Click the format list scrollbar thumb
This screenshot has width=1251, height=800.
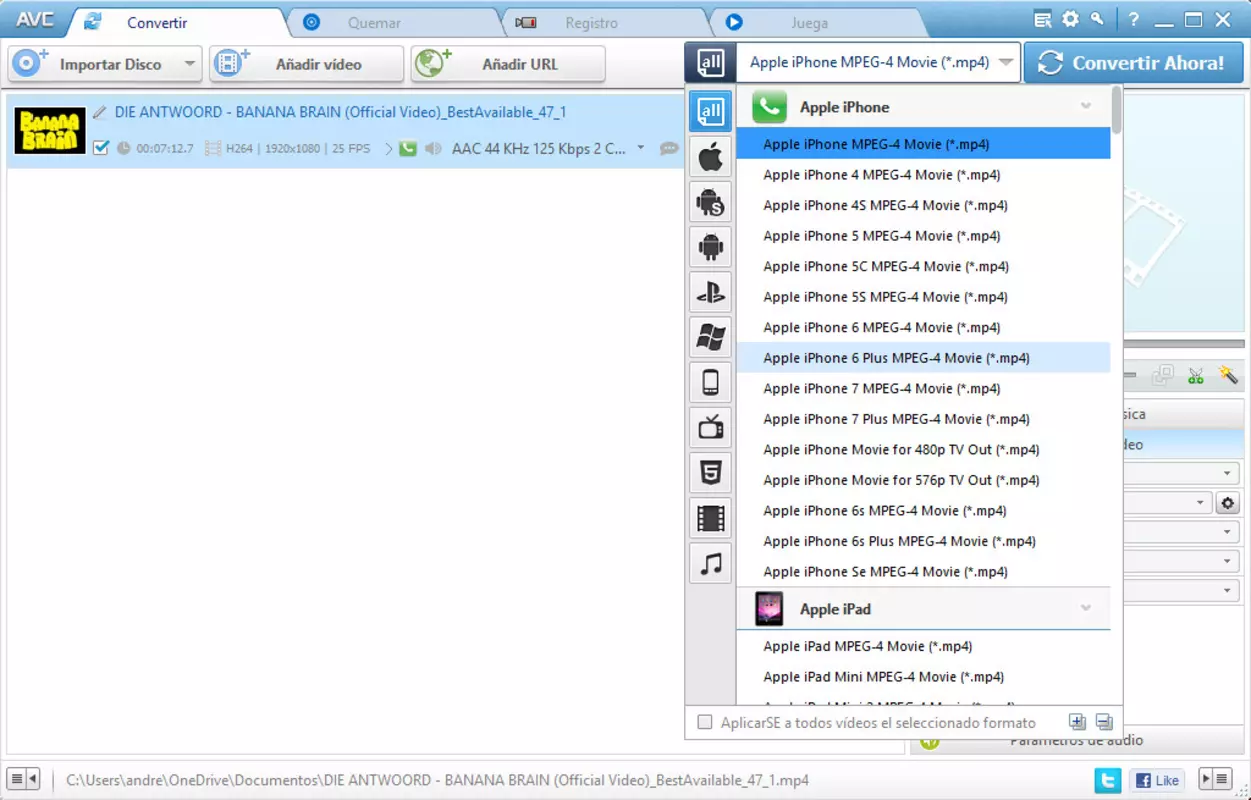1116,111
